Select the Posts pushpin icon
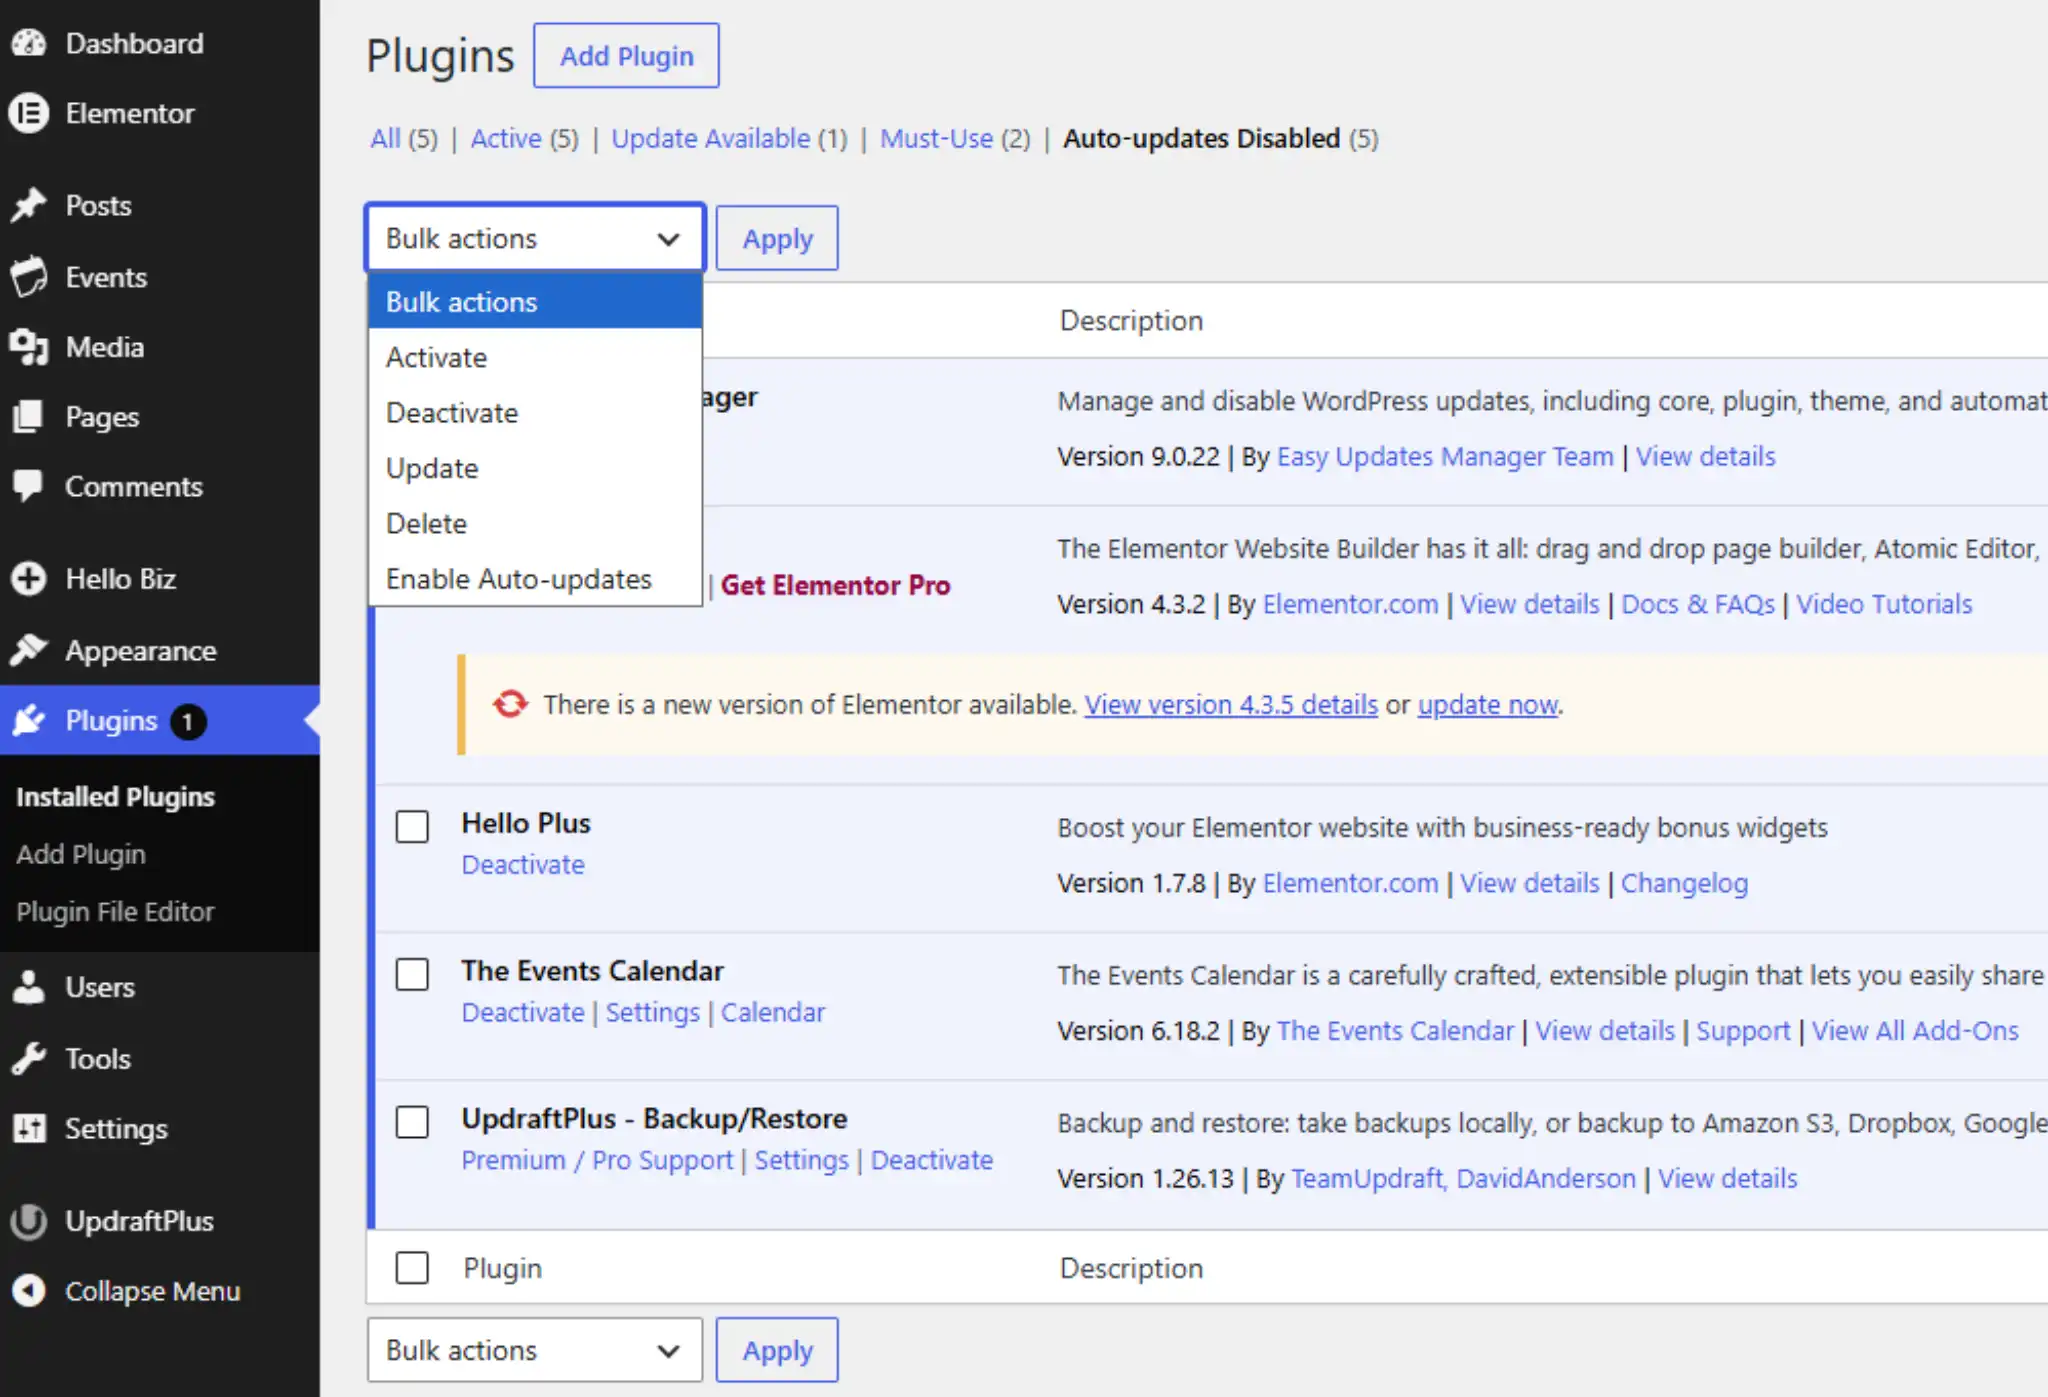The image size is (2048, 1397). pyautogui.click(x=29, y=205)
